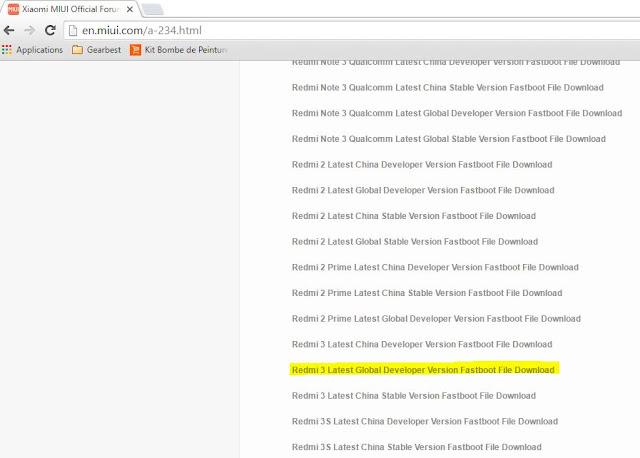Open Redmi Note 3 Qualcomm Latest China Stable Fastboot link
The height and width of the screenshot is (458, 640).
[448, 87]
